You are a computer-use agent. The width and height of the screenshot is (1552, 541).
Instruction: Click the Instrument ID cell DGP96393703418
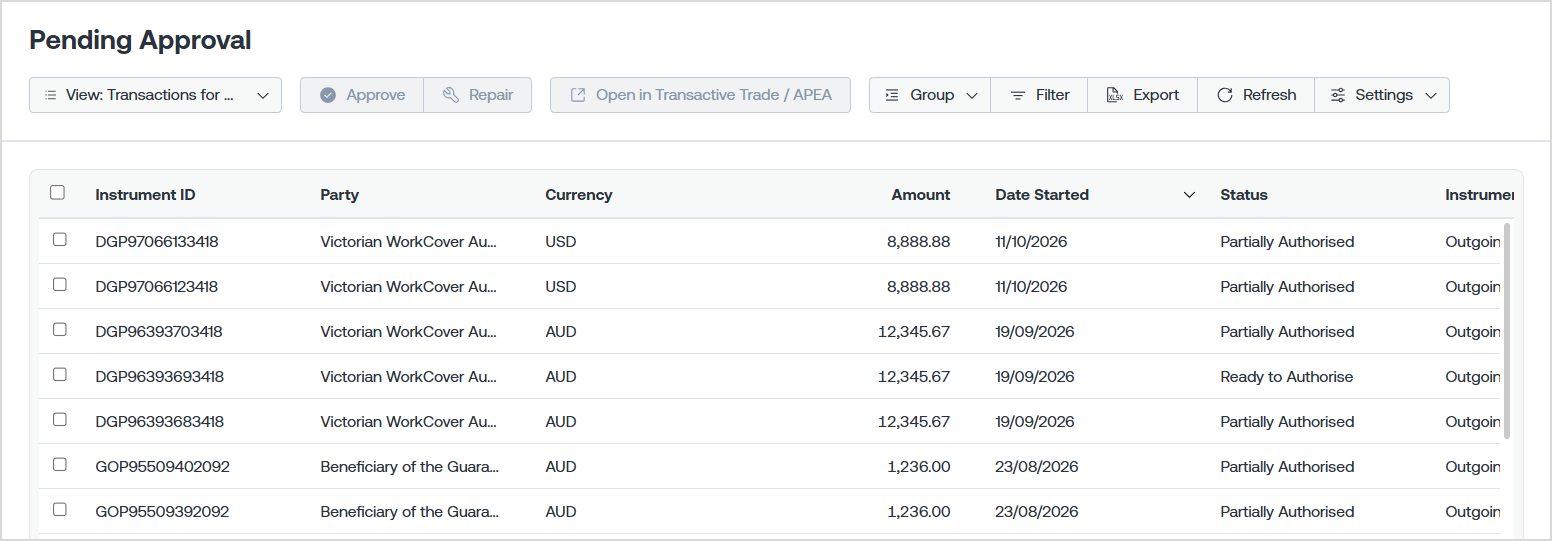[159, 331]
